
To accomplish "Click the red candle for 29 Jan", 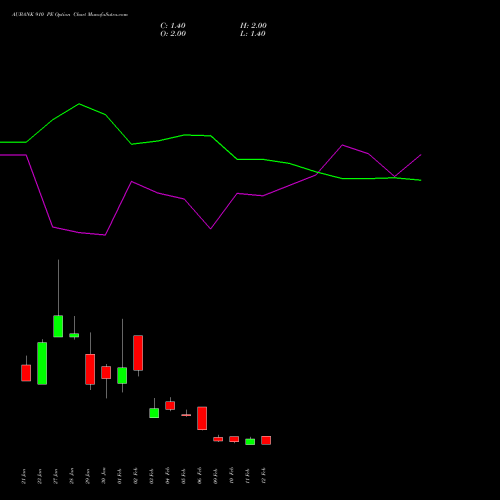I will tap(90, 369).
